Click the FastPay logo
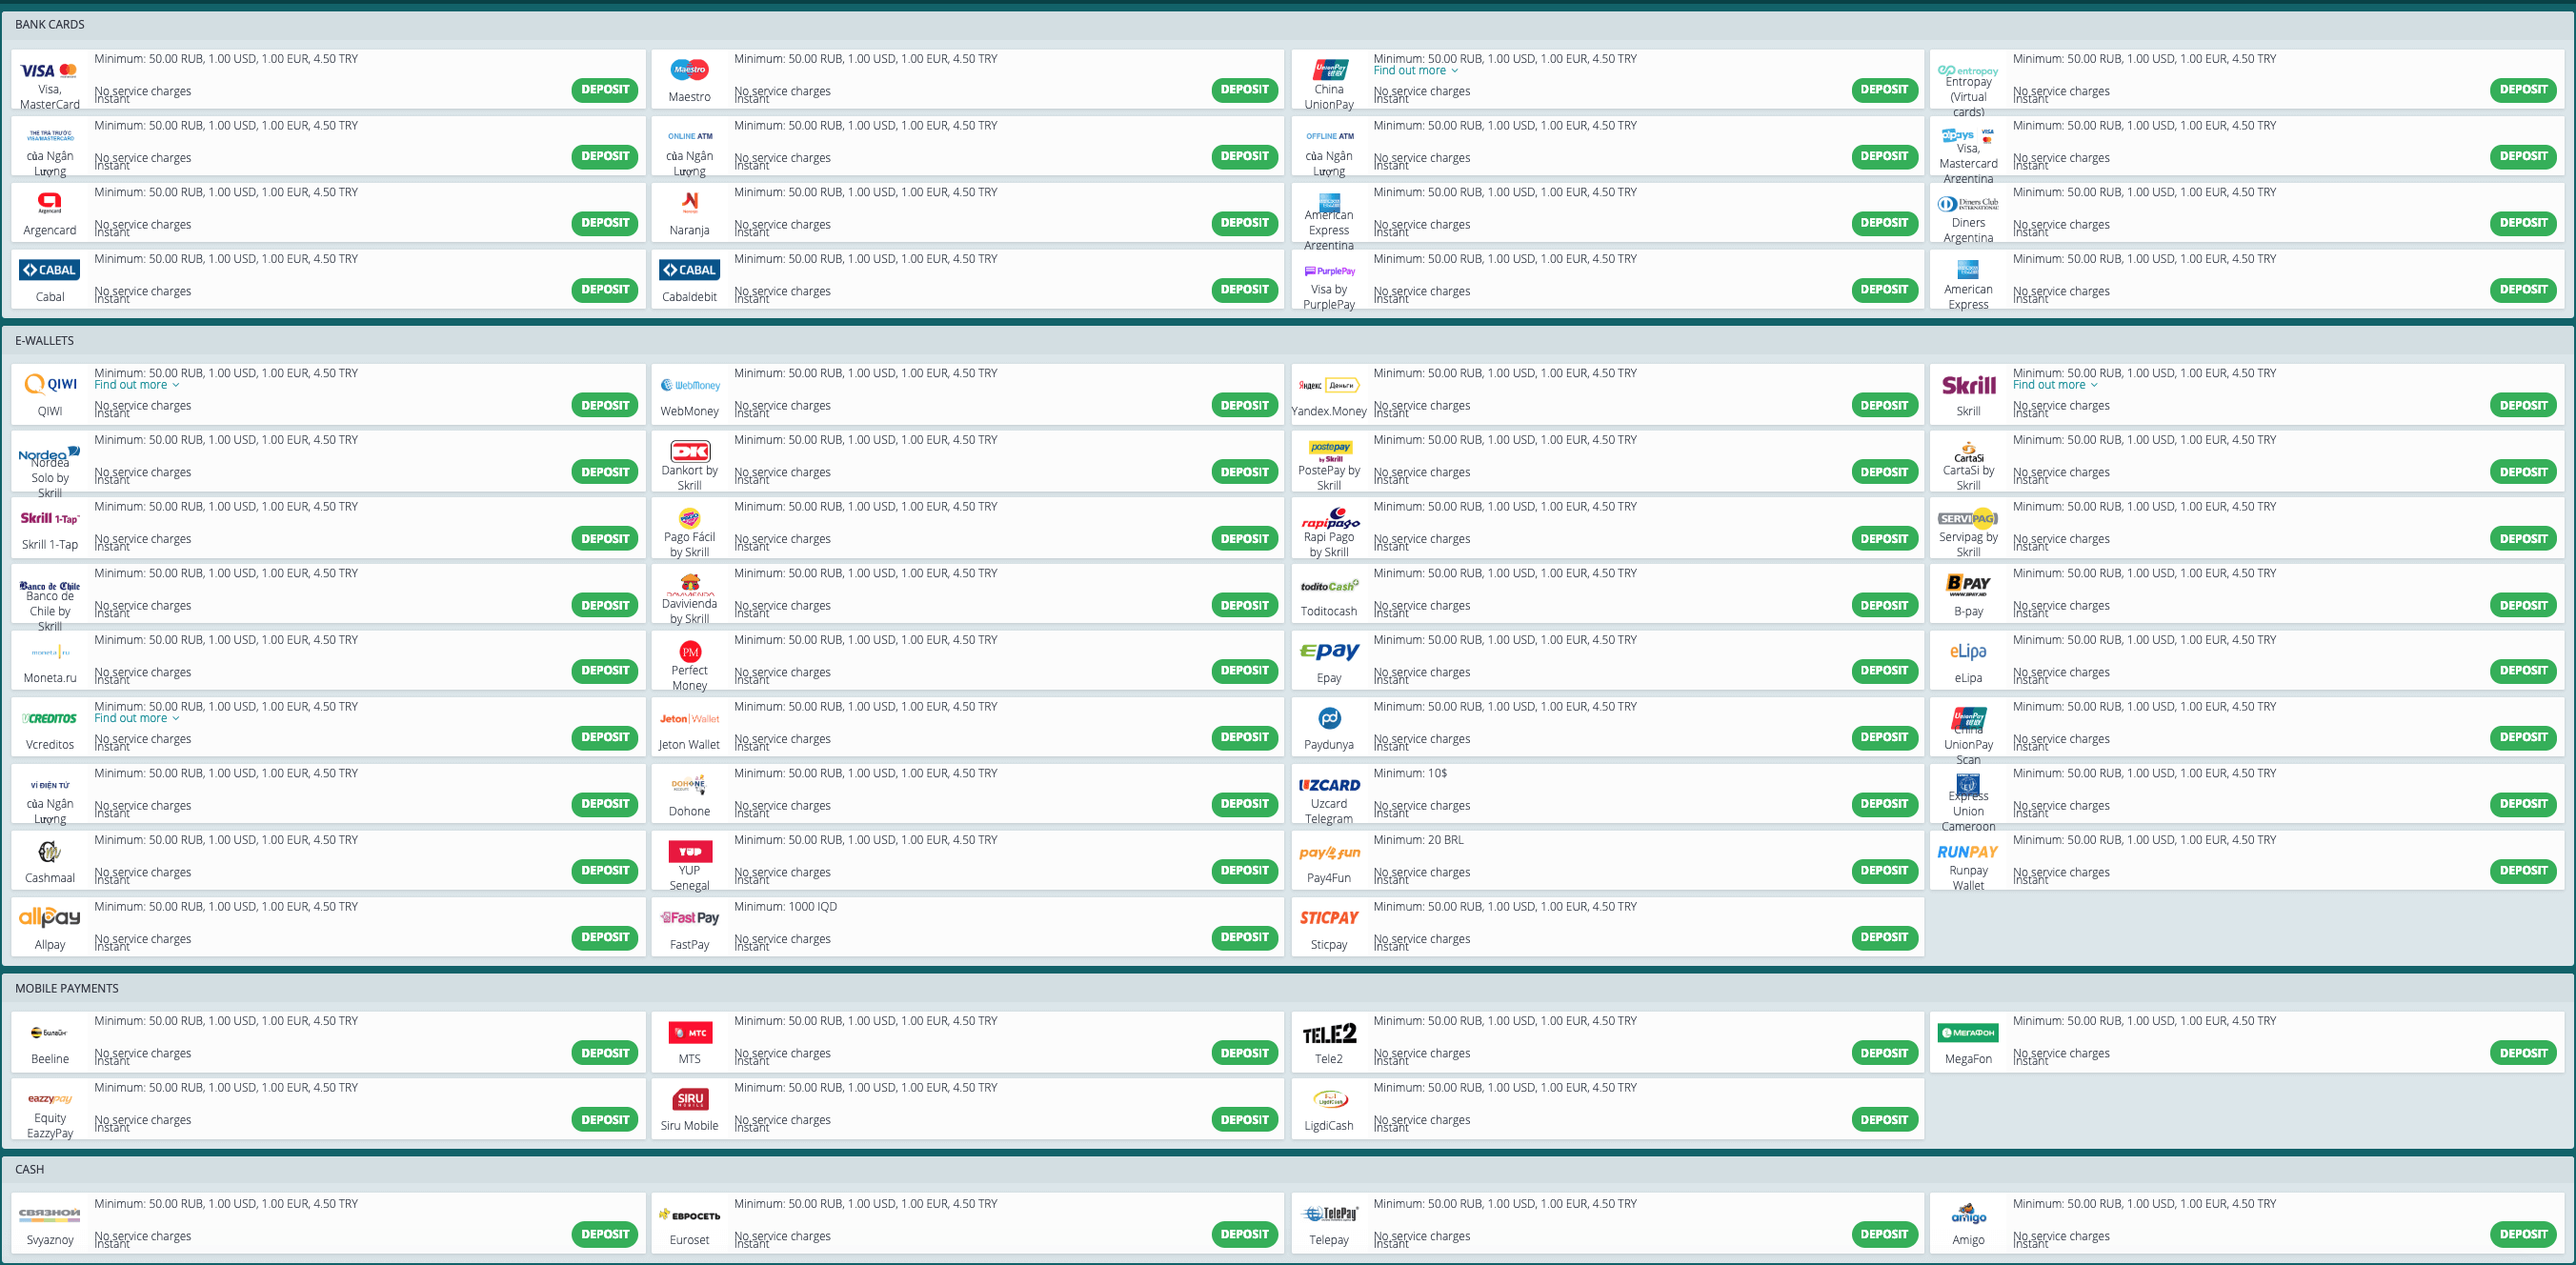This screenshot has height=1265, width=2576. point(689,918)
